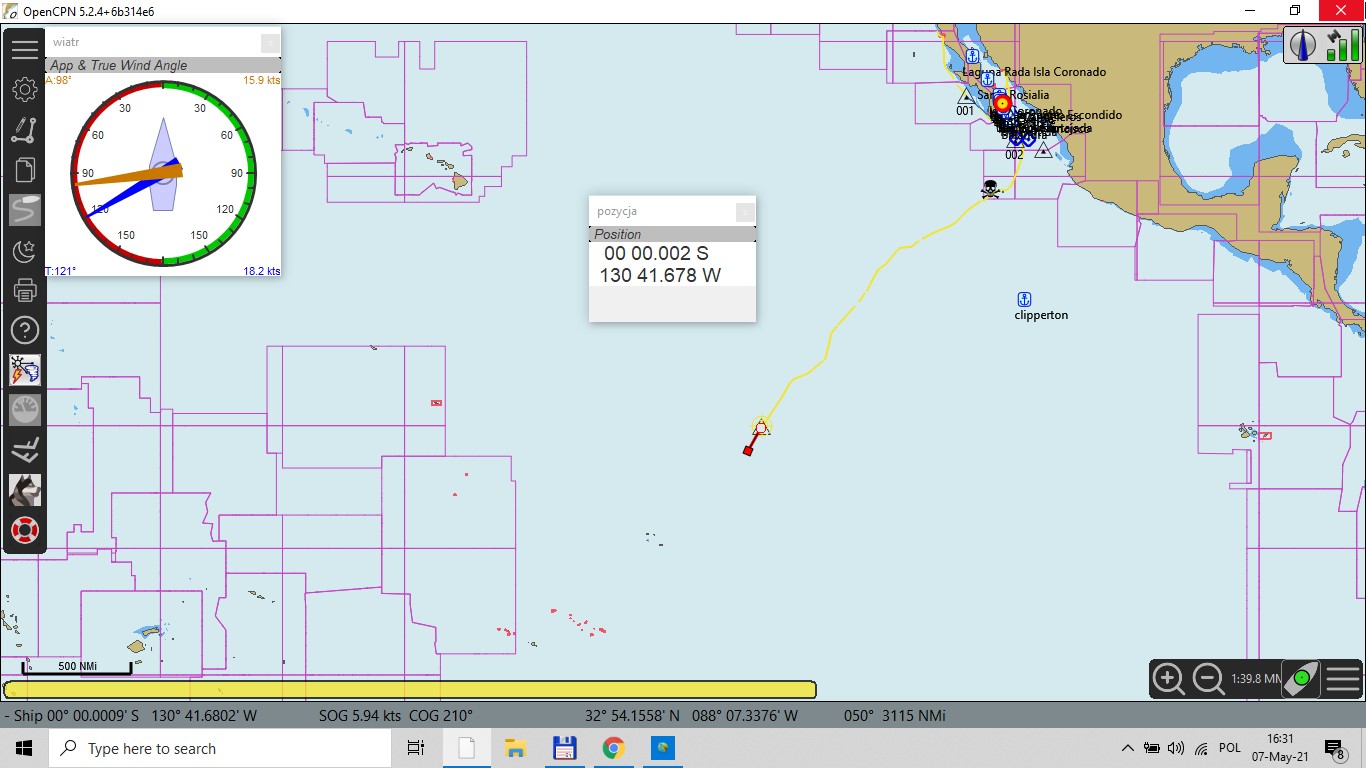Select the Create Route tool
The width and height of the screenshot is (1366, 768).
point(25,130)
